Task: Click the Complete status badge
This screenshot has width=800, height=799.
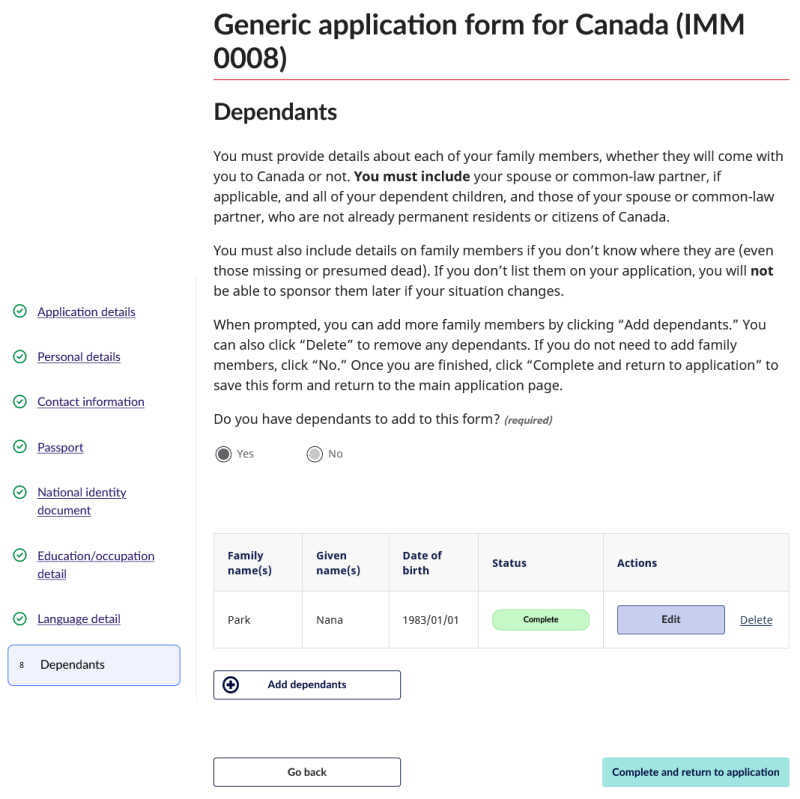Action: click(x=540, y=620)
